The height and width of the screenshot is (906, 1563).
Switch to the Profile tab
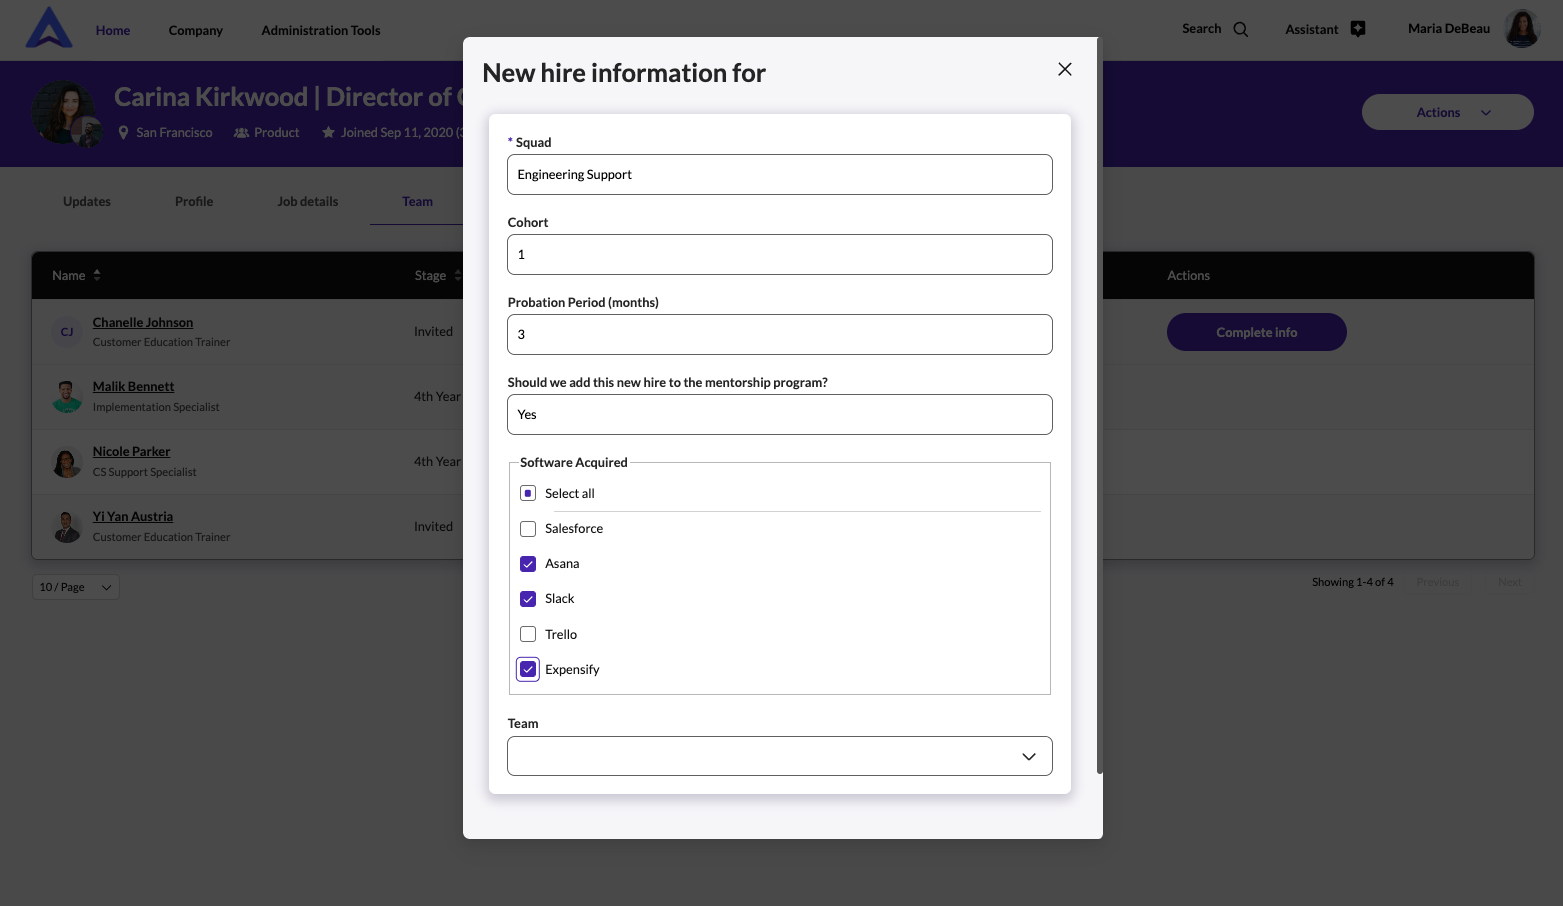194,201
